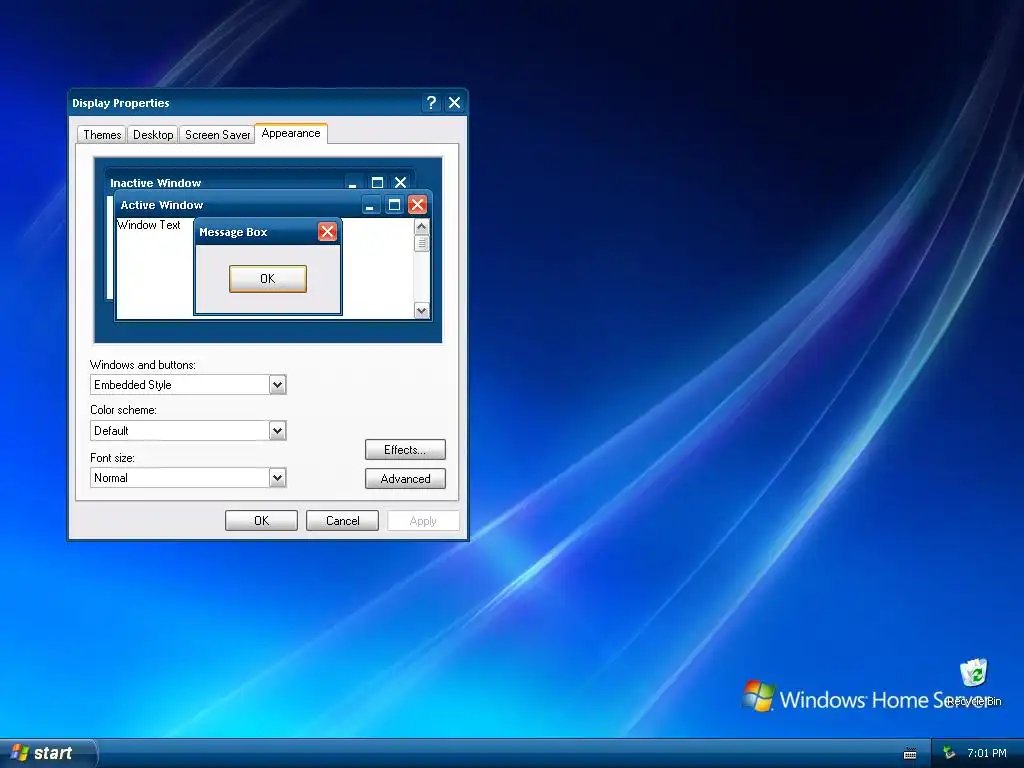Click the Advanced button
Viewport: 1024px width, 768px height.
405,479
